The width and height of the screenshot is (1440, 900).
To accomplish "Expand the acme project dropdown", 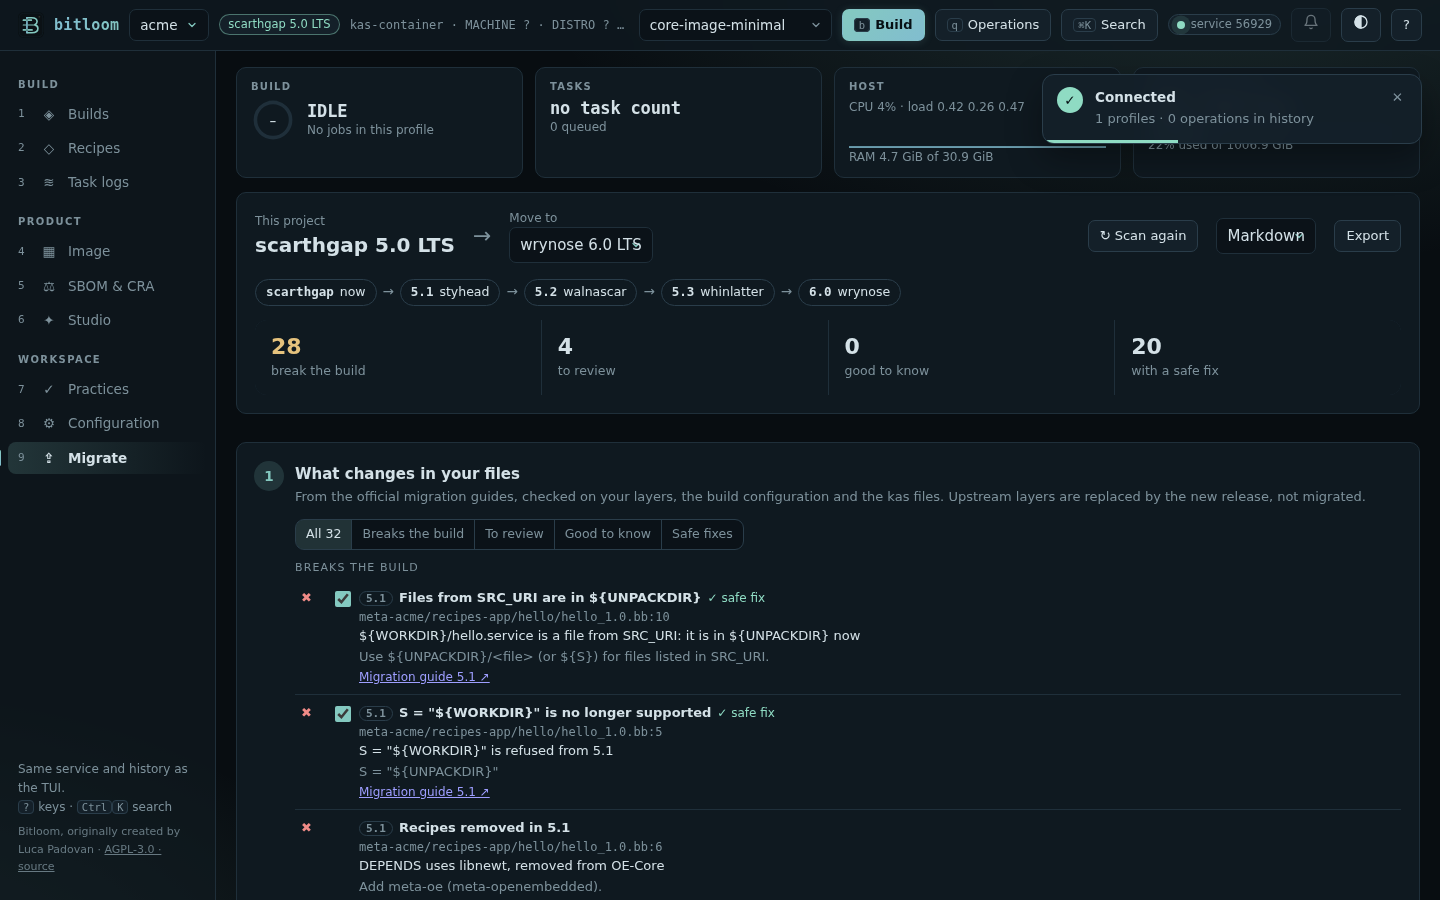I will point(169,25).
